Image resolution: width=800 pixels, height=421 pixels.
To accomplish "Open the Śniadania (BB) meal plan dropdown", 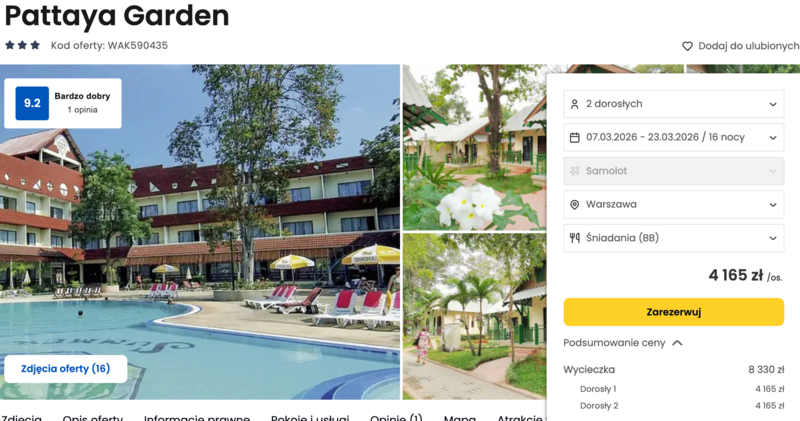I will [673, 238].
